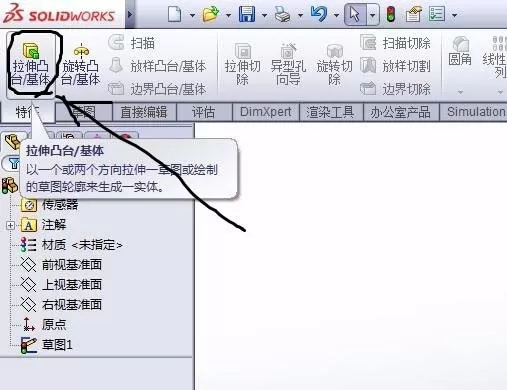Expand the Annotations (注解) node
Image resolution: width=507 pixels, height=390 pixels.
coord(10,225)
